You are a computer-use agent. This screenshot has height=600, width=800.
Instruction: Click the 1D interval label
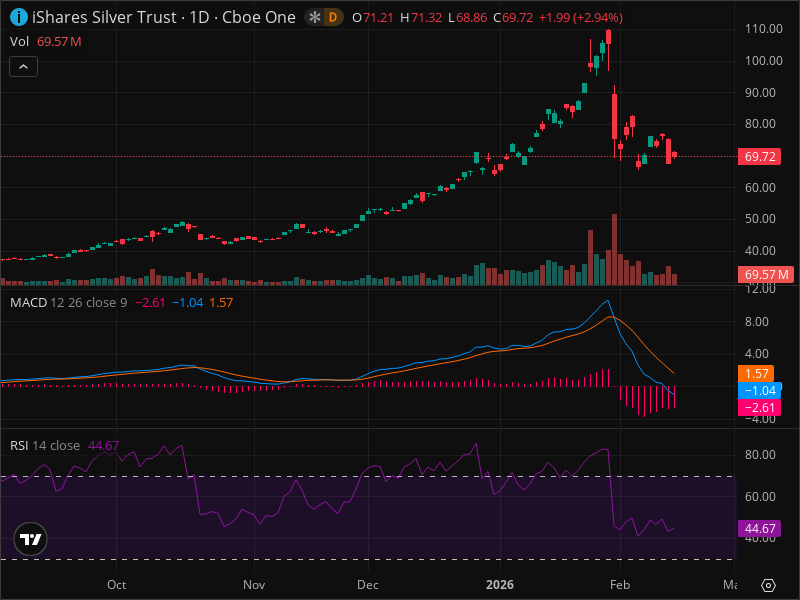tap(199, 17)
